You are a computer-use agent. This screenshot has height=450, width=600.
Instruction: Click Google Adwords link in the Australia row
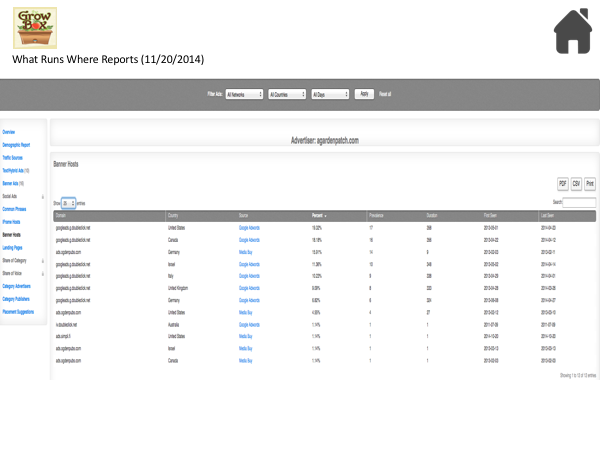[x=249, y=325]
